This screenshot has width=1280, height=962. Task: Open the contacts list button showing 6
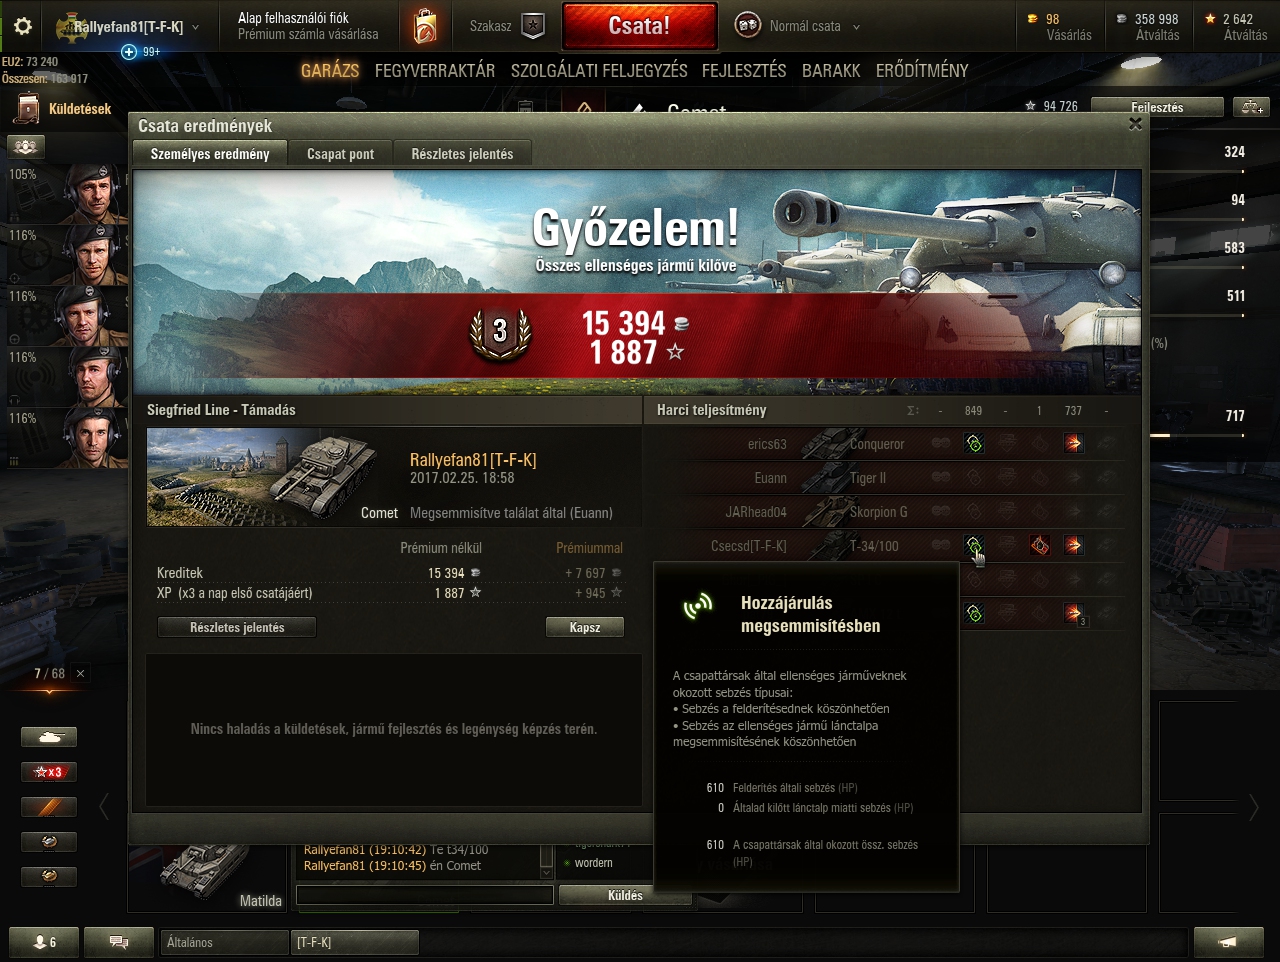coord(45,942)
